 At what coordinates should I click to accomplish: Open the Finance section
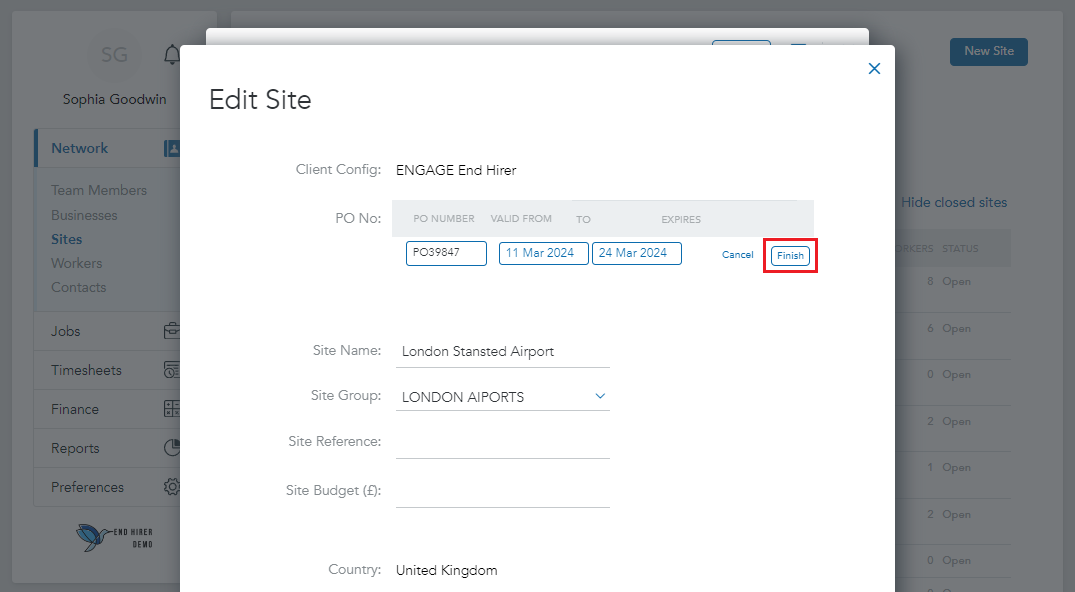coord(108,410)
